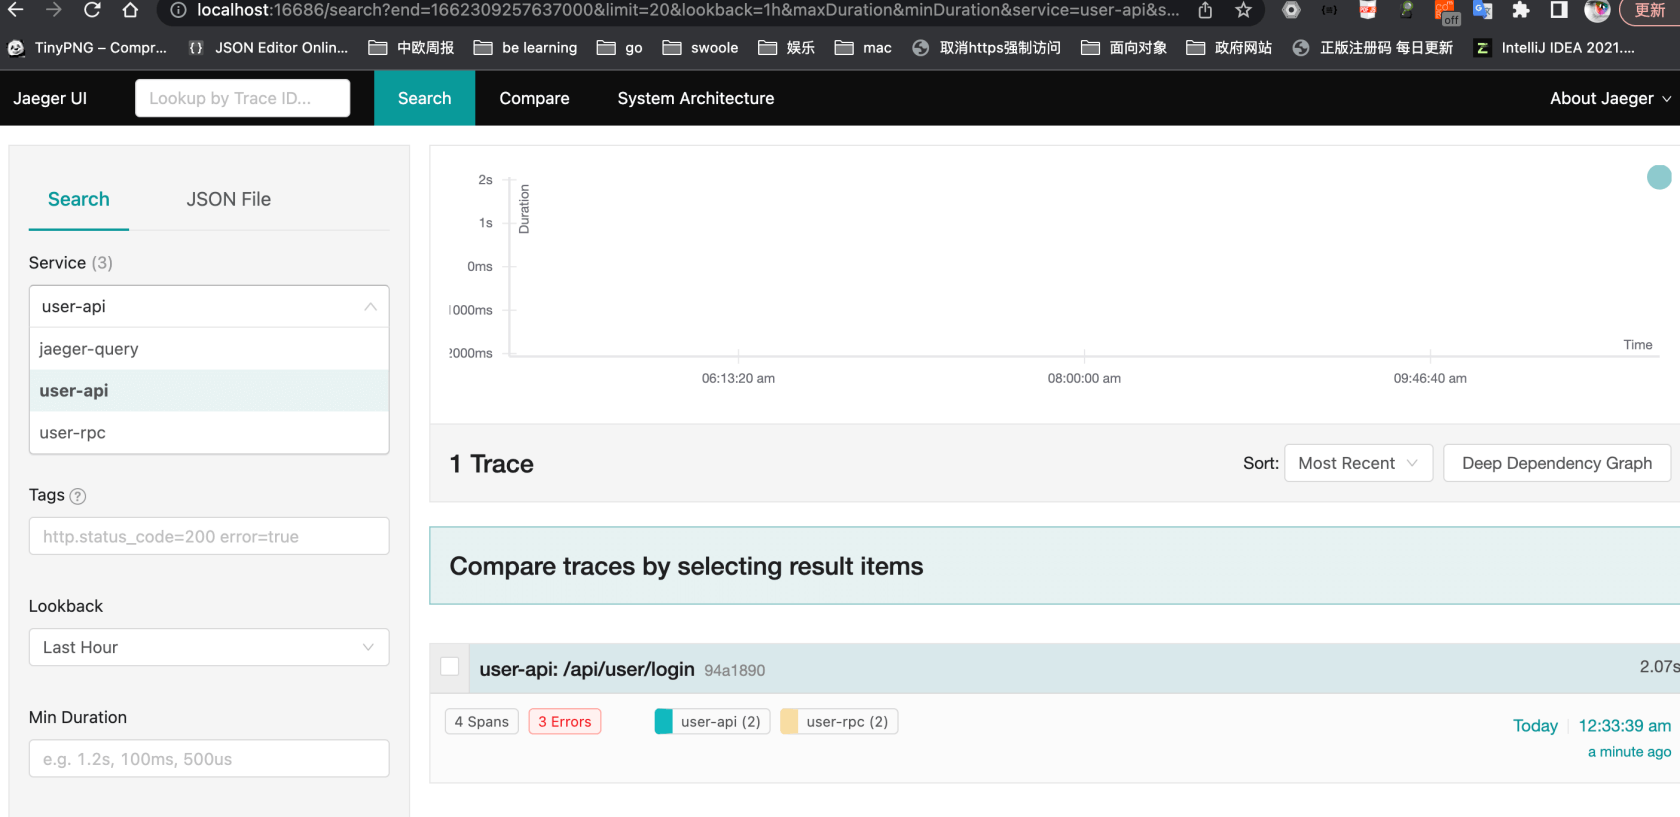Open the Lookback 'Last Hour' dropdown
Viewport: 1680px width, 817px height.
(209, 647)
